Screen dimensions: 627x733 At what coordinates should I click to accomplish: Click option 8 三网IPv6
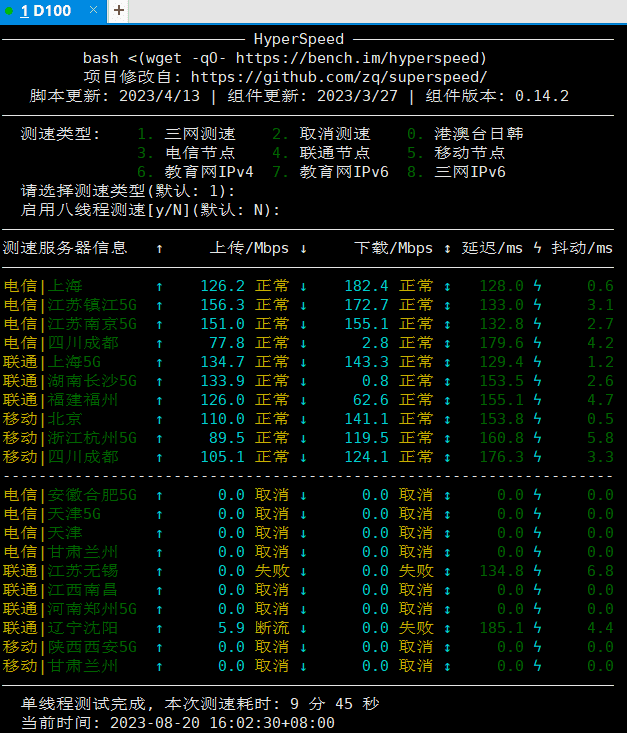[x=456, y=172]
